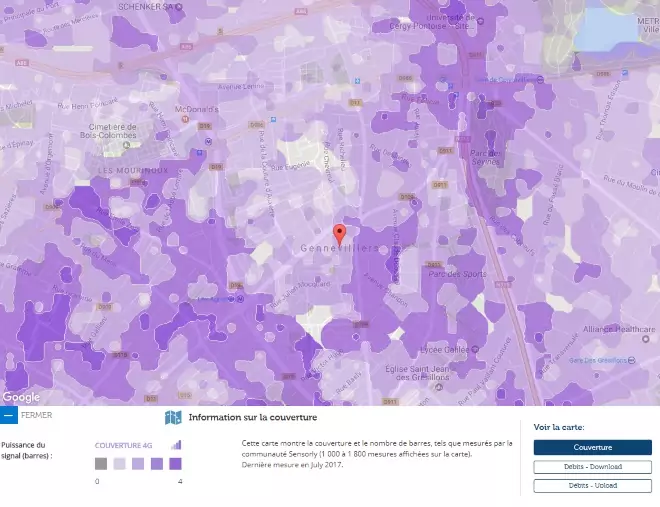Click the Gare des Grésillons station icon

click(x=631, y=361)
